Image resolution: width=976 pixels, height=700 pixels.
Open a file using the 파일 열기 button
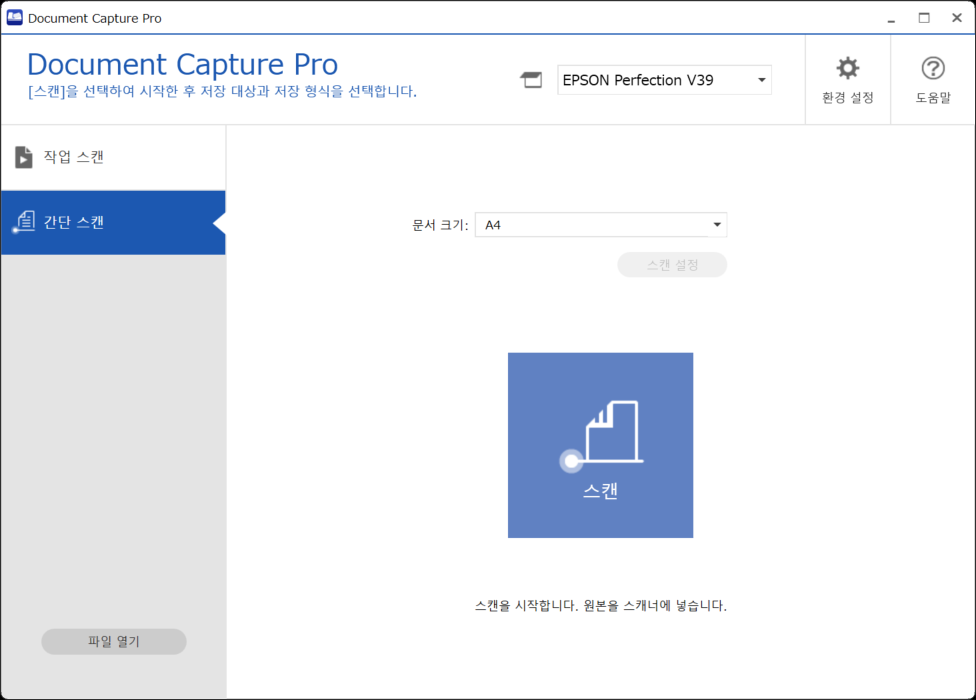tap(113, 641)
